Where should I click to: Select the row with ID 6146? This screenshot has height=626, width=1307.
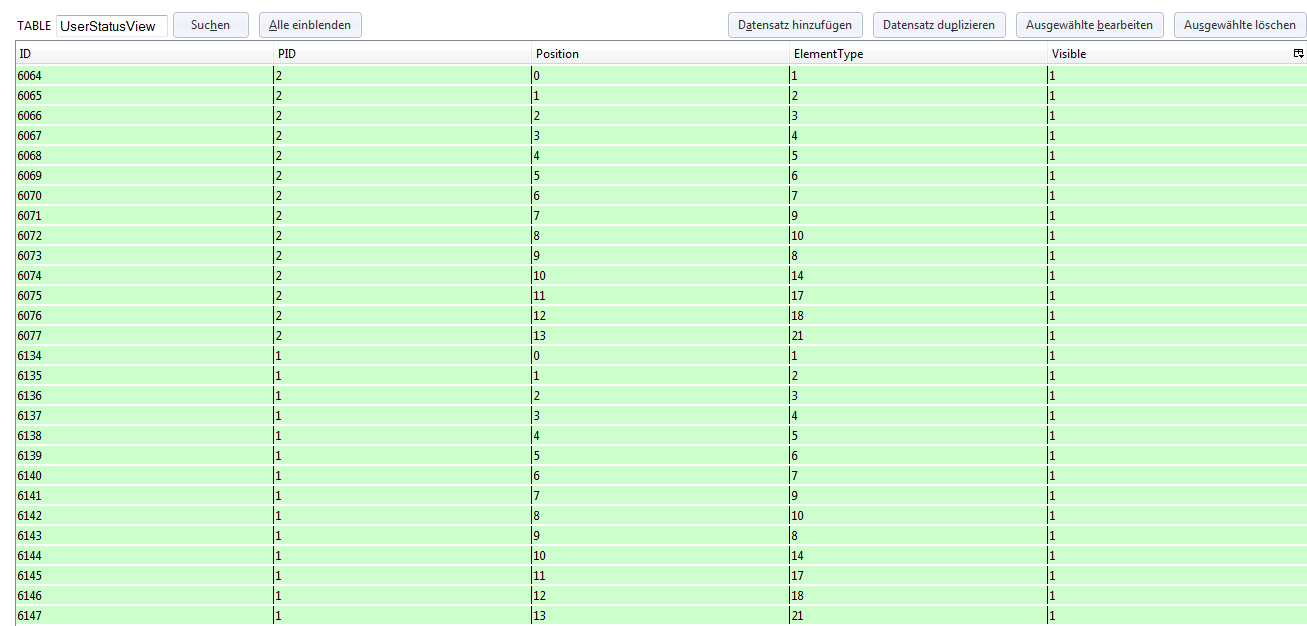pyautogui.click(x=661, y=596)
